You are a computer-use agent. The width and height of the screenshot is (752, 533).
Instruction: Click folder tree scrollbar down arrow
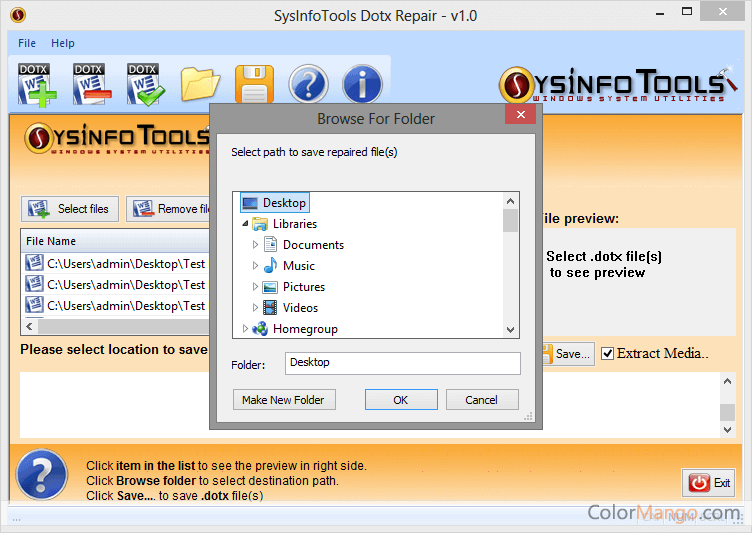pos(510,330)
